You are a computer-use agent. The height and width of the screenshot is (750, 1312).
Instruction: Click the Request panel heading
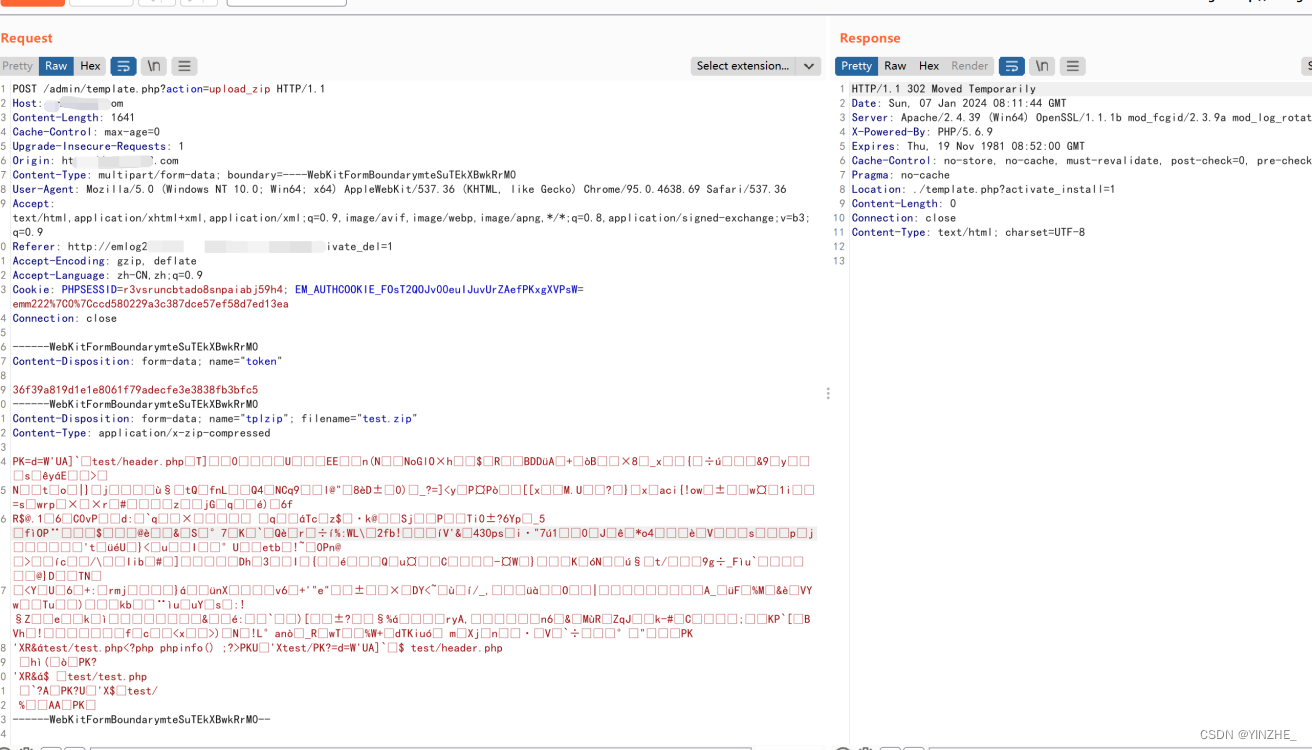pyautogui.click(x=27, y=38)
